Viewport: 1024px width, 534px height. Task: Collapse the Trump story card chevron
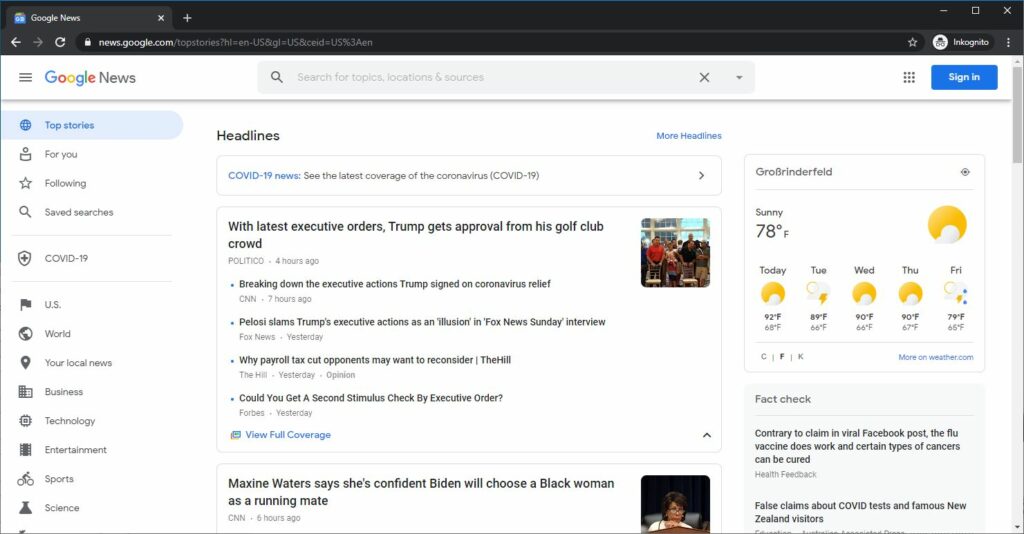(707, 435)
